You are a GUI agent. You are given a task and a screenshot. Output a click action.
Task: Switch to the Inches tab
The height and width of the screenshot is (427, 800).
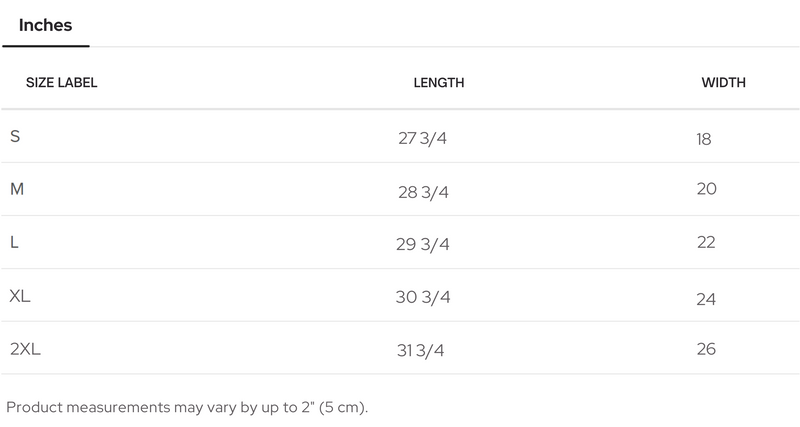(x=45, y=26)
